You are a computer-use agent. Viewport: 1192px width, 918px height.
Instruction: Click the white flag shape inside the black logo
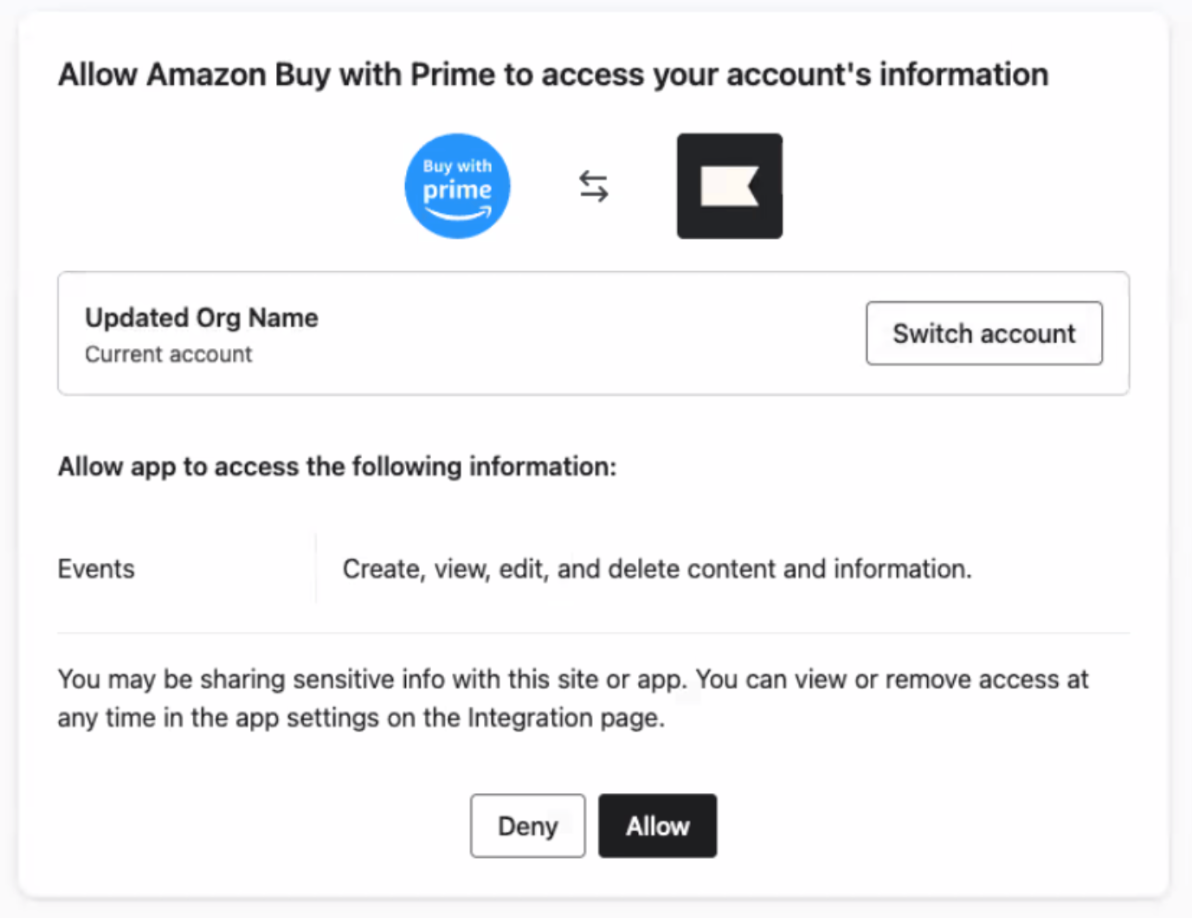pos(728,187)
